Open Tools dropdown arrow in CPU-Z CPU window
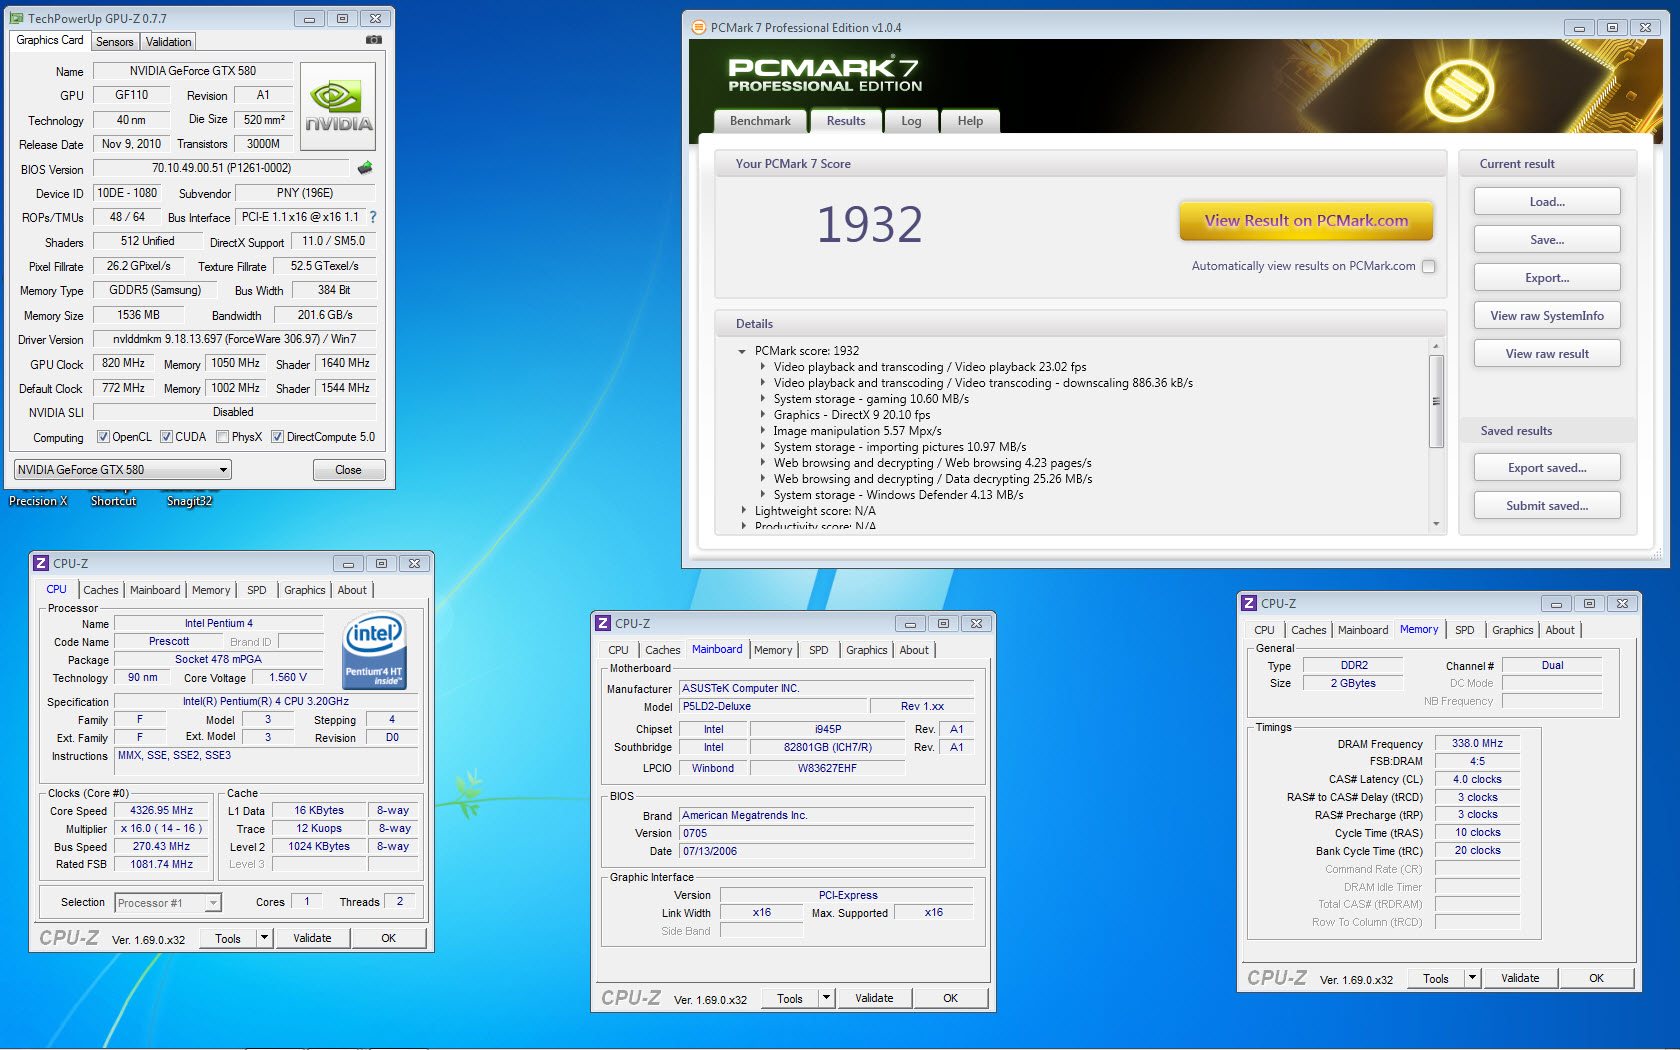 [264, 938]
